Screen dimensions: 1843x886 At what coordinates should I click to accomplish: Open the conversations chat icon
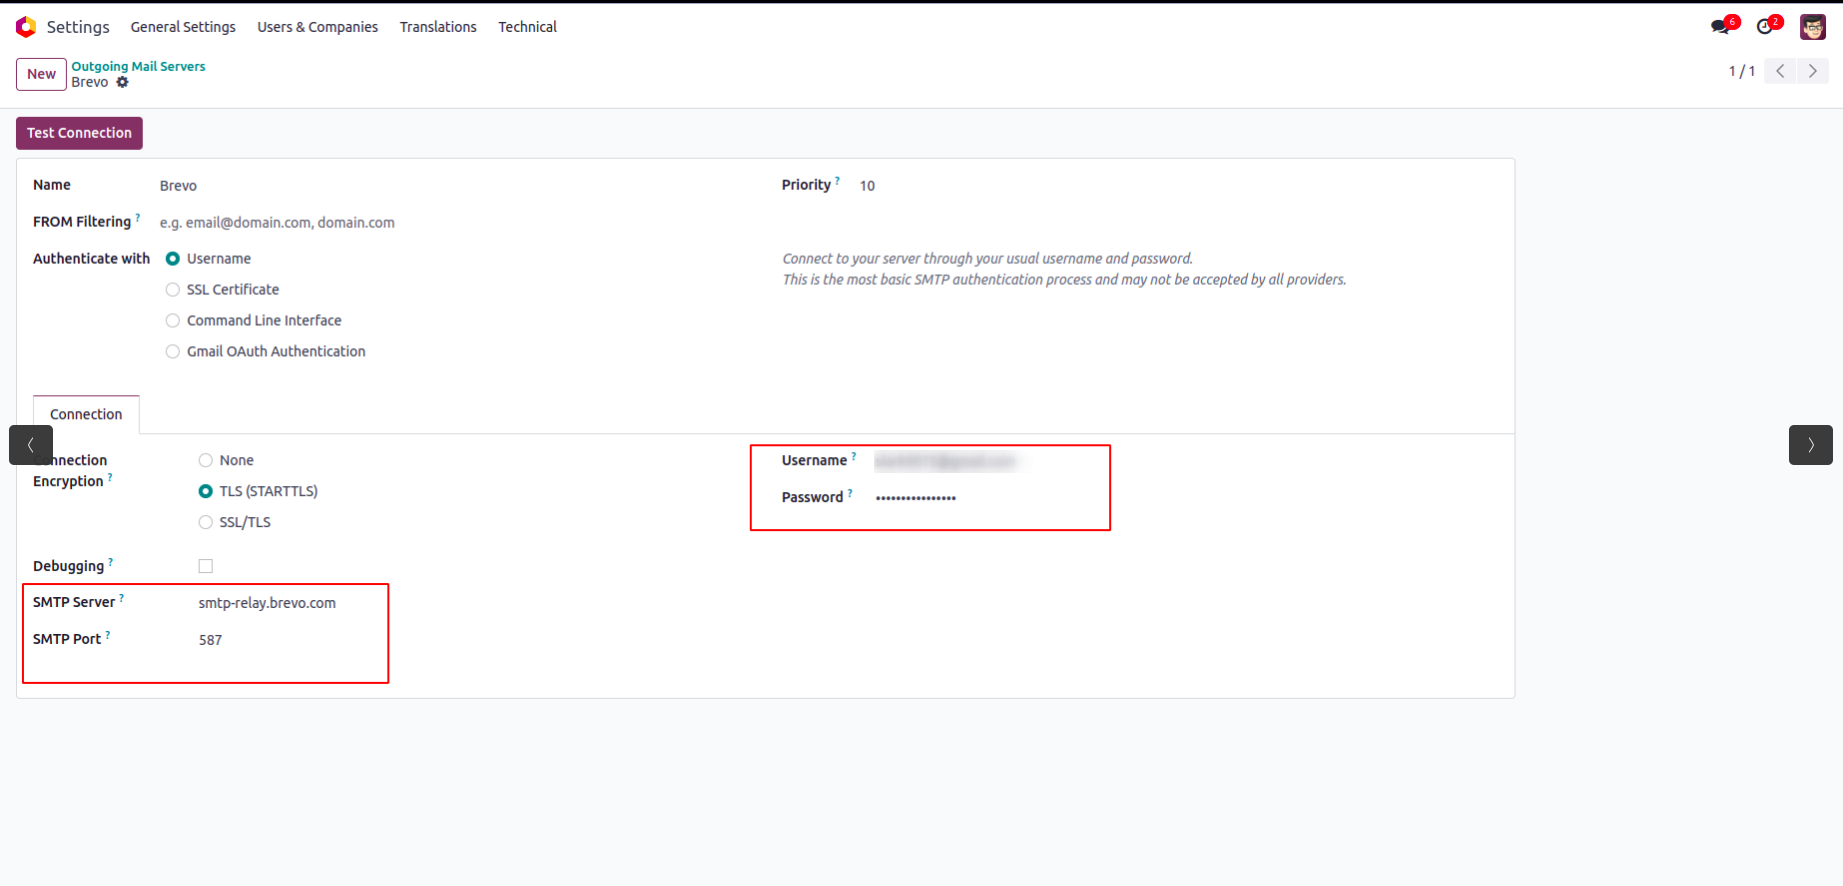[1721, 27]
